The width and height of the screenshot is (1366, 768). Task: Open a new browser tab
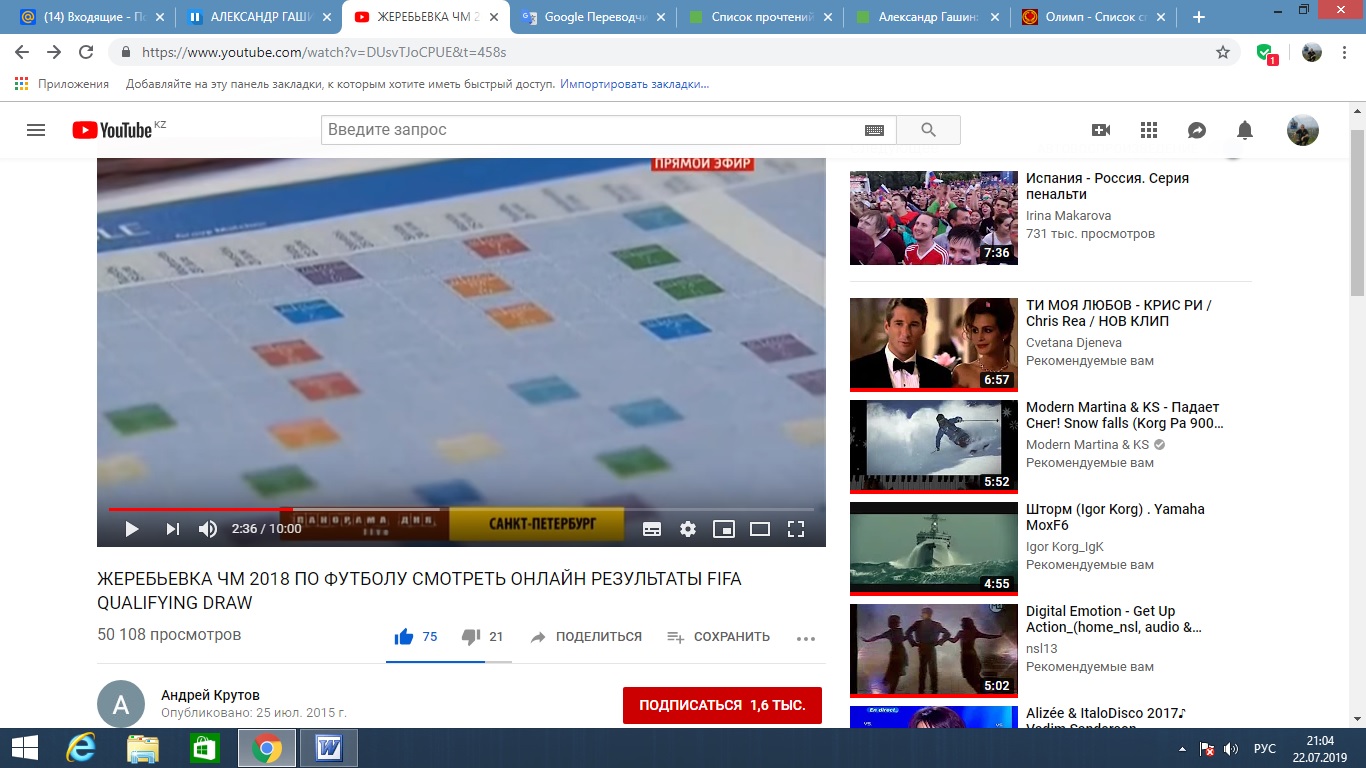click(1199, 17)
